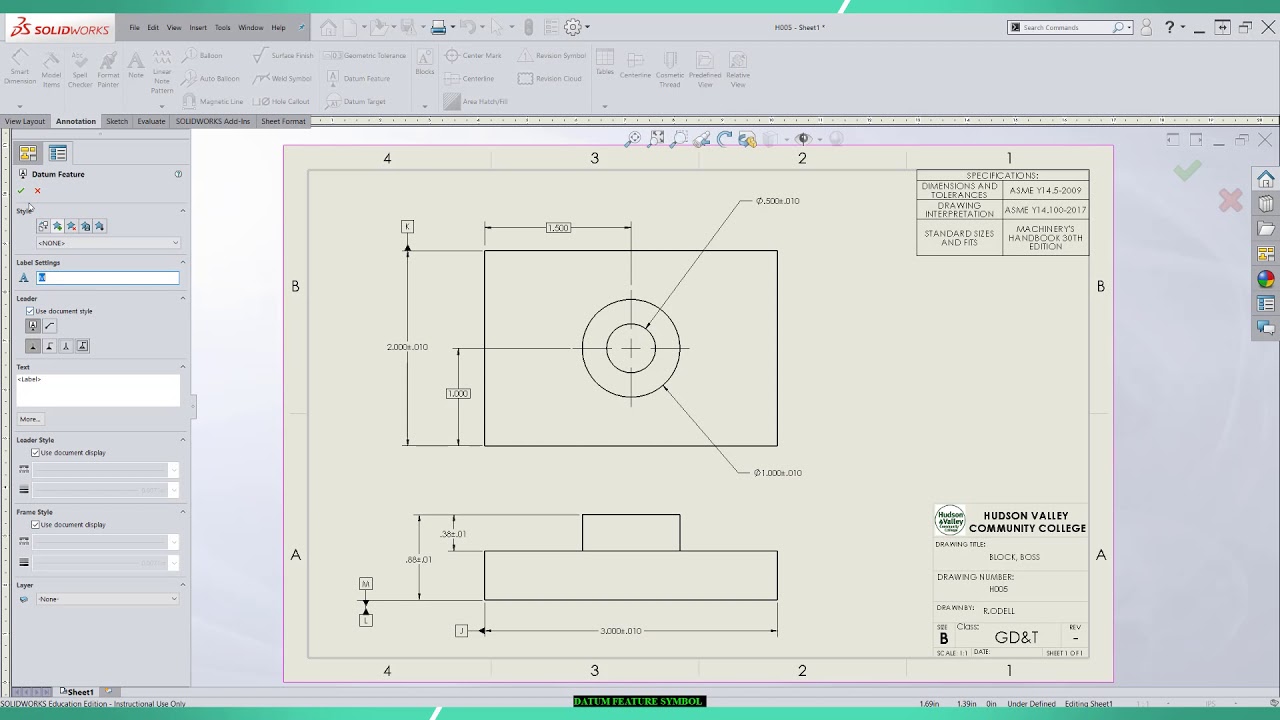Run the Spell Checker
Screen dimensions: 1280x720
pyautogui.click(x=80, y=70)
